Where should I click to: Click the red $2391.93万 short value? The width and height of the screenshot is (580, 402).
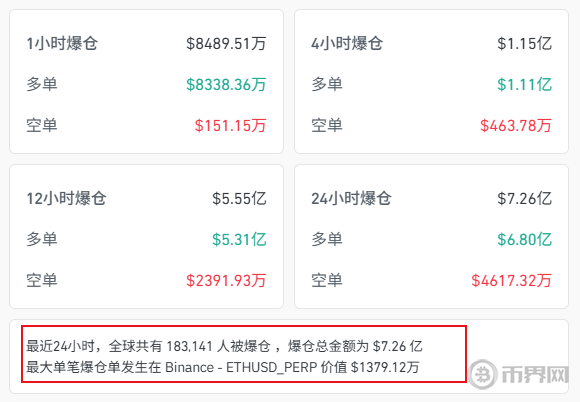pyautogui.click(x=226, y=281)
